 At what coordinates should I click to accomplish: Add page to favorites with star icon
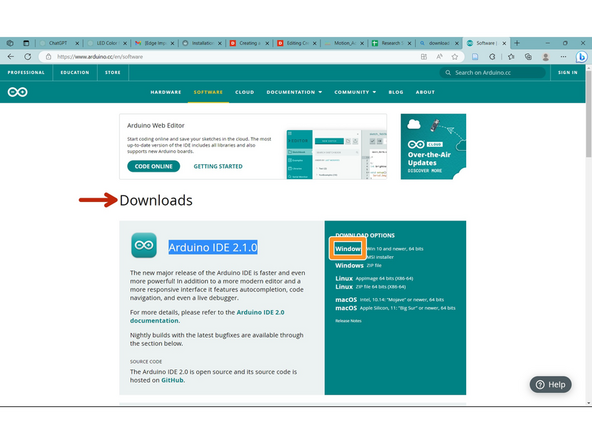click(x=455, y=57)
